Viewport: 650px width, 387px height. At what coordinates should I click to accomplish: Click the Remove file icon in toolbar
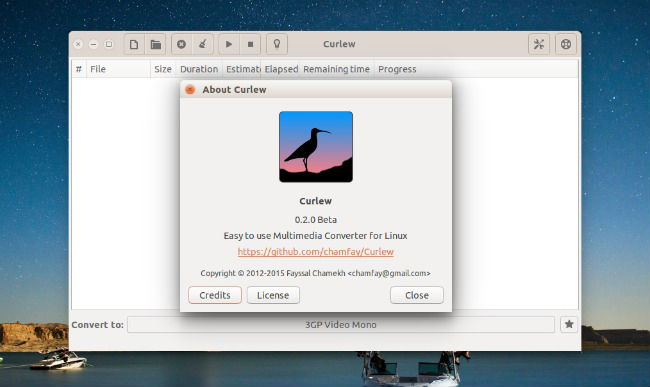pyautogui.click(x=182, y=44)
